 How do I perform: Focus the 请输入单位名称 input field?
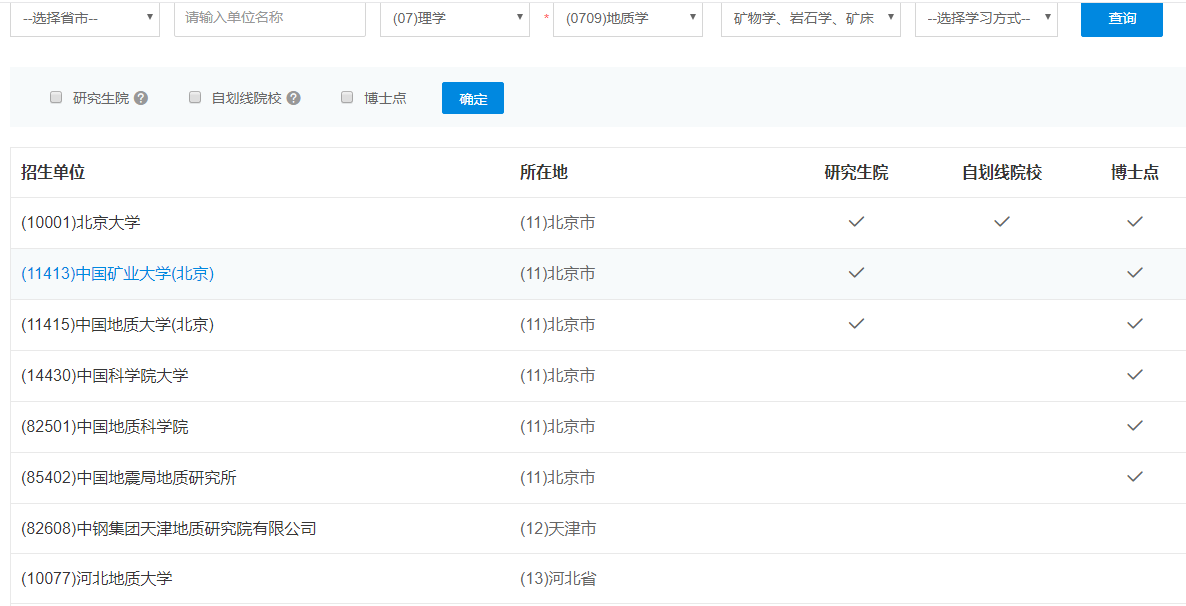tap(269, 18)
